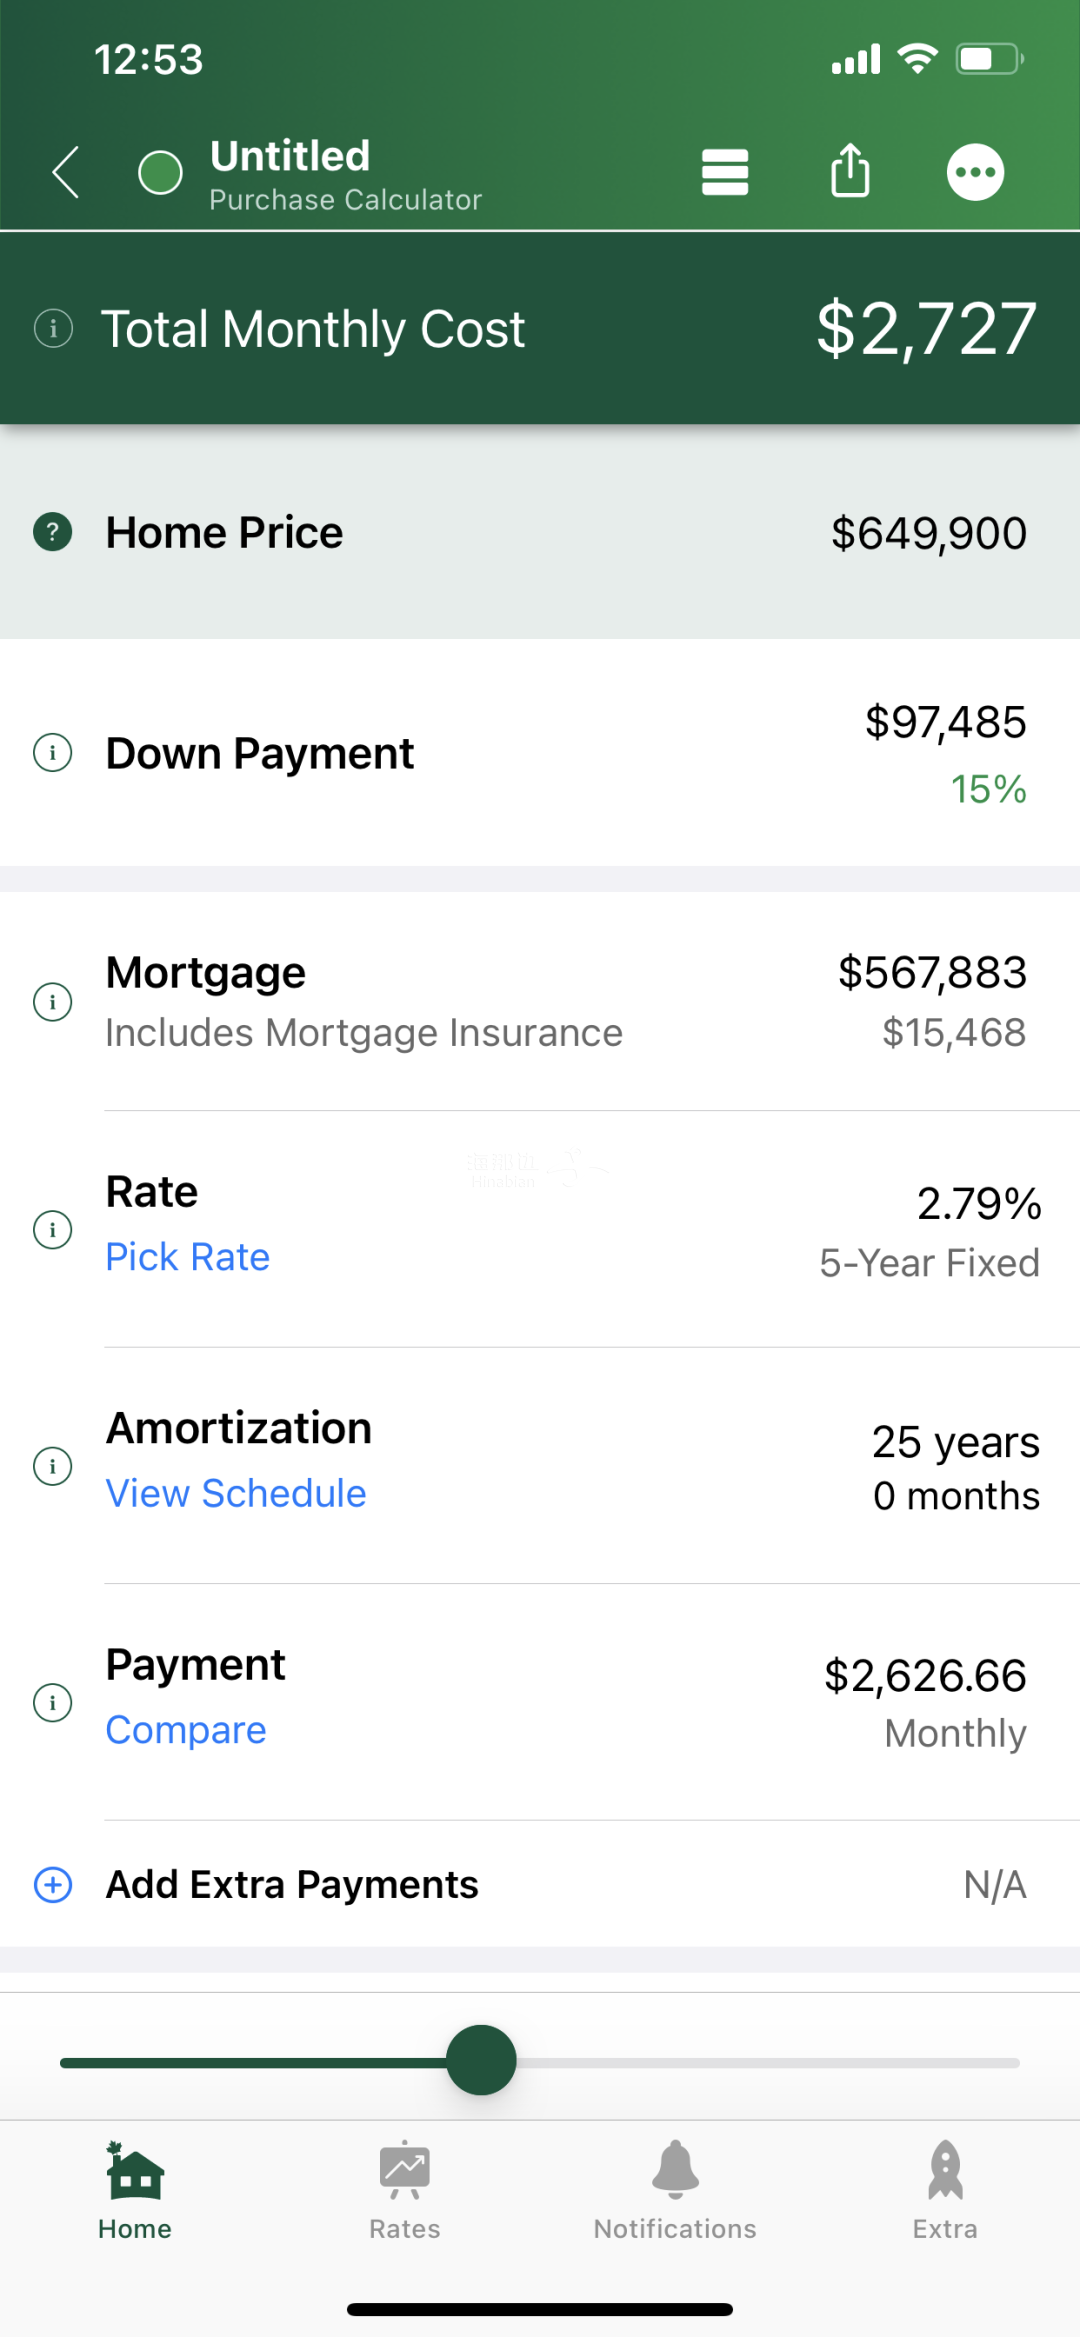Screen dimensions: 1080x2337
Task: Click the green slider handle
Action: point(481,2060)
